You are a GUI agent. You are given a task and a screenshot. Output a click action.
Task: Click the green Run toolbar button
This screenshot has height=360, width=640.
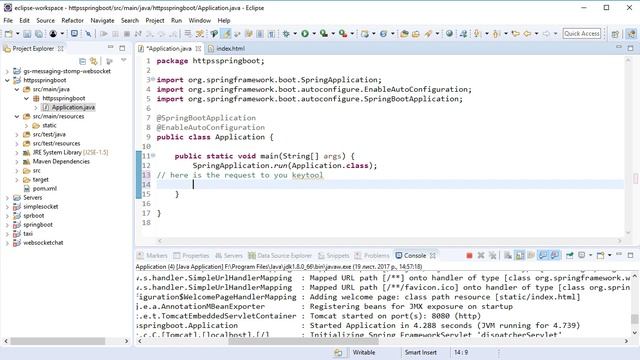point(305,34)
